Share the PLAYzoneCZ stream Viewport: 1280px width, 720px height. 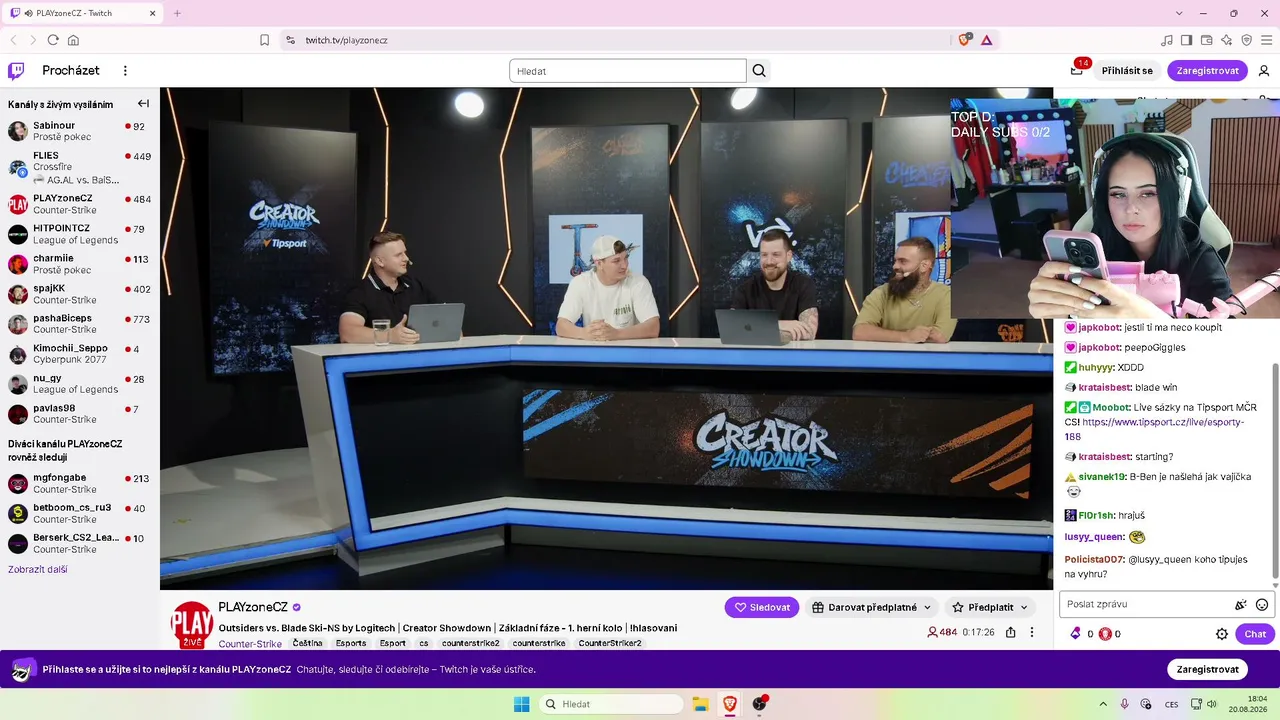pos(1011,633)
